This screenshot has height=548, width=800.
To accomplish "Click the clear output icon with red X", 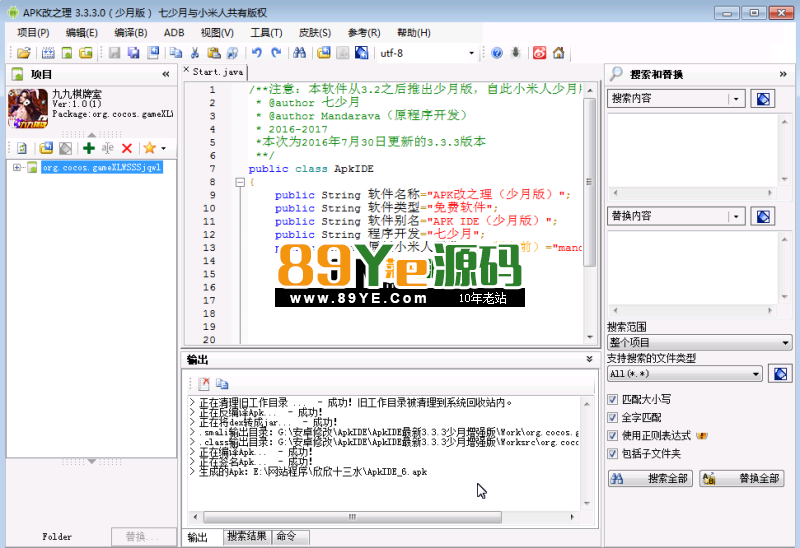I will click(x=204, y=384).
